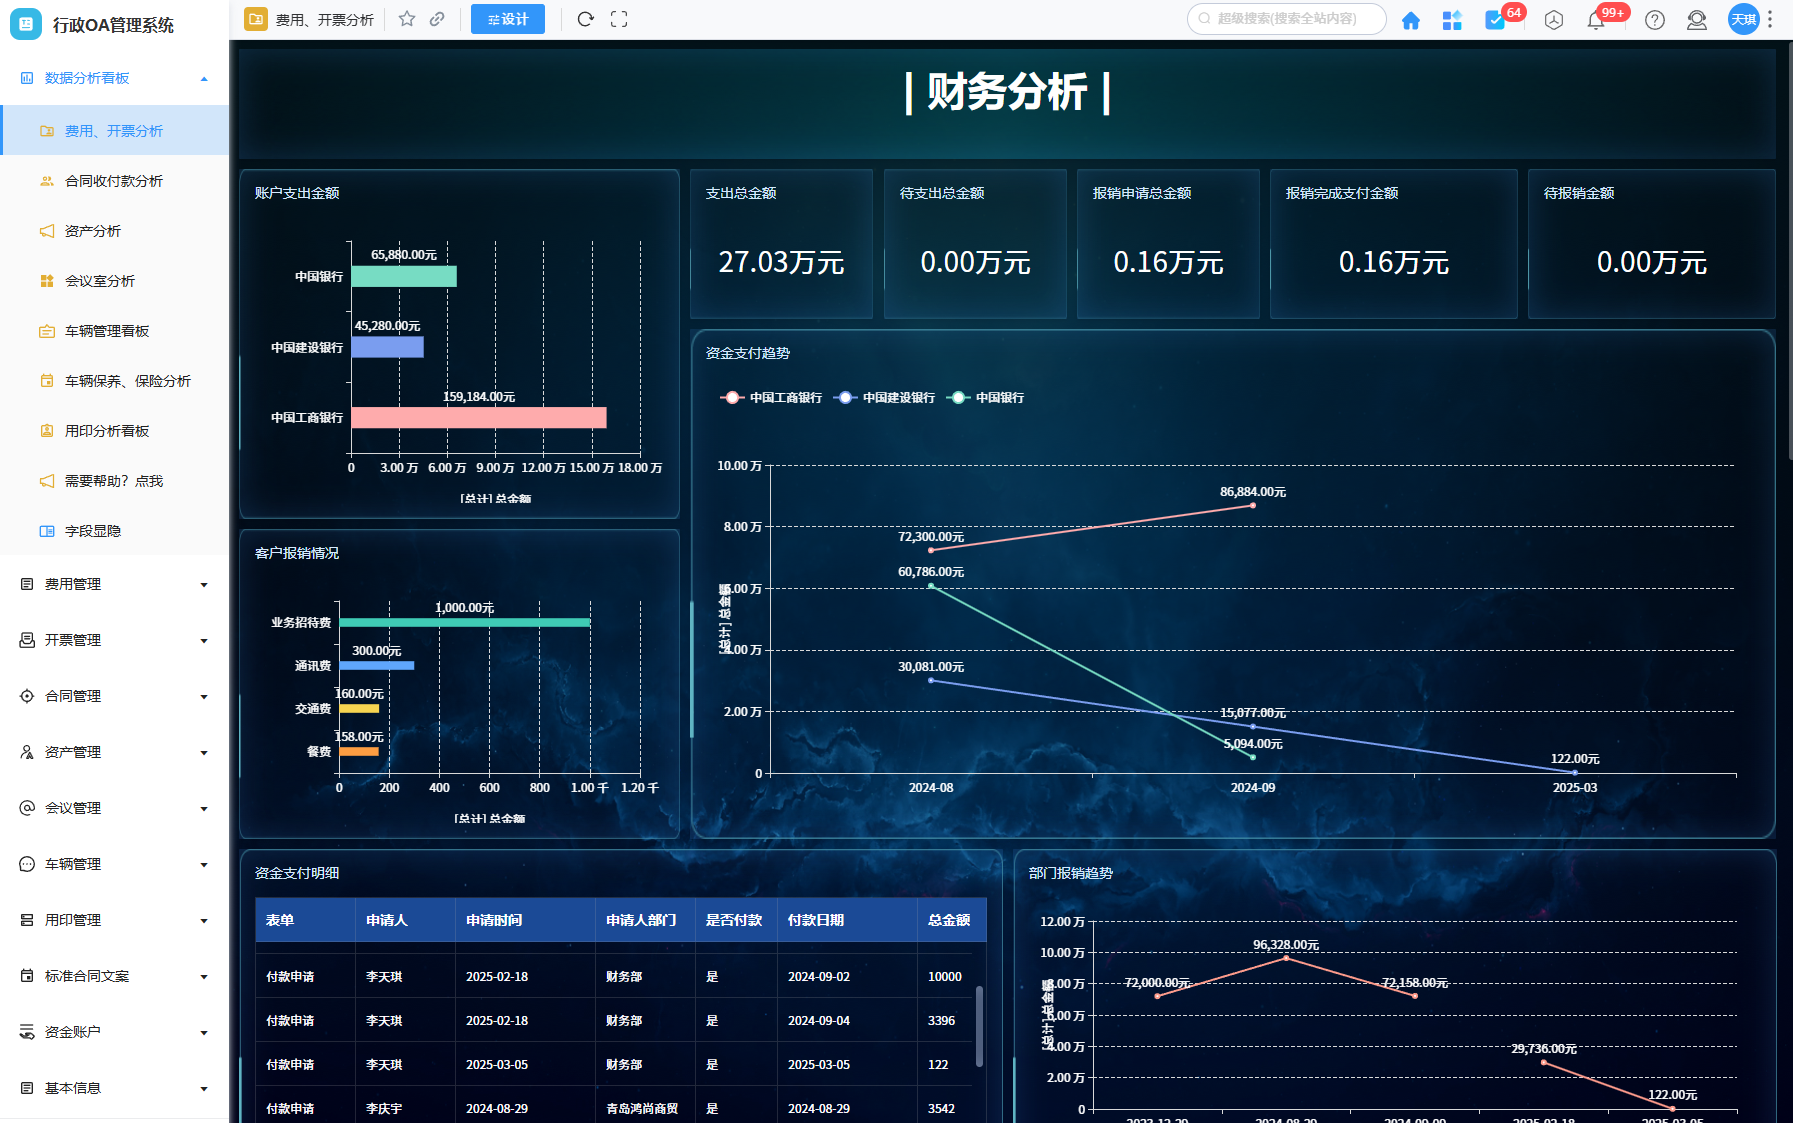Open the notification bell icon
Viewport: 1793px width, 1123px height.
[1596, 20]
